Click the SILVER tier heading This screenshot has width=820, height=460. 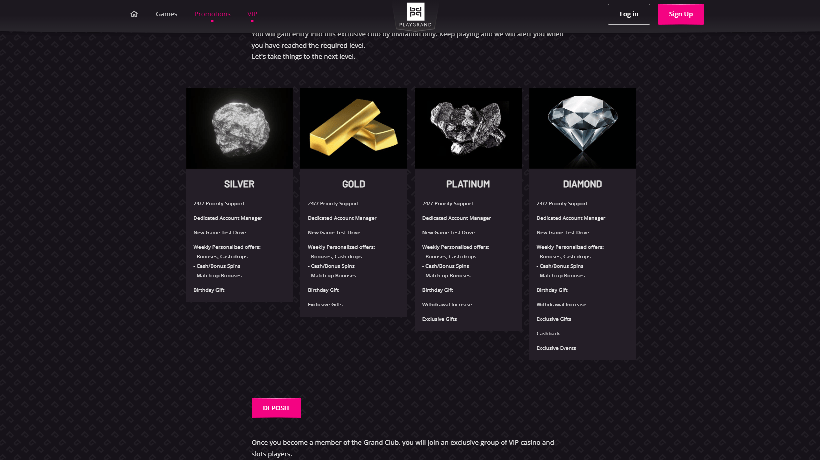(x=239, y=184)
